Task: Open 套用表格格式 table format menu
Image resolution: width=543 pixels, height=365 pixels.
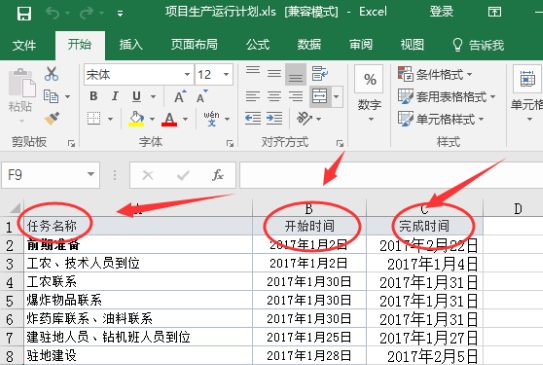Action: click(x=446, y=97)
